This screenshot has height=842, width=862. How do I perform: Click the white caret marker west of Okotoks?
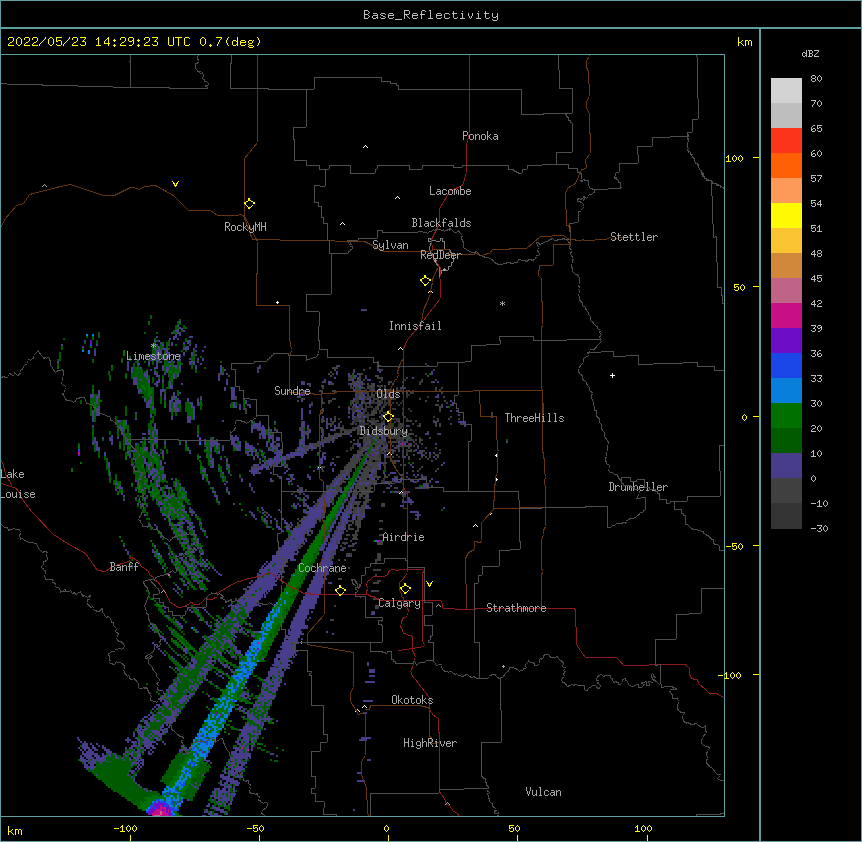click(x=364, y=707)
